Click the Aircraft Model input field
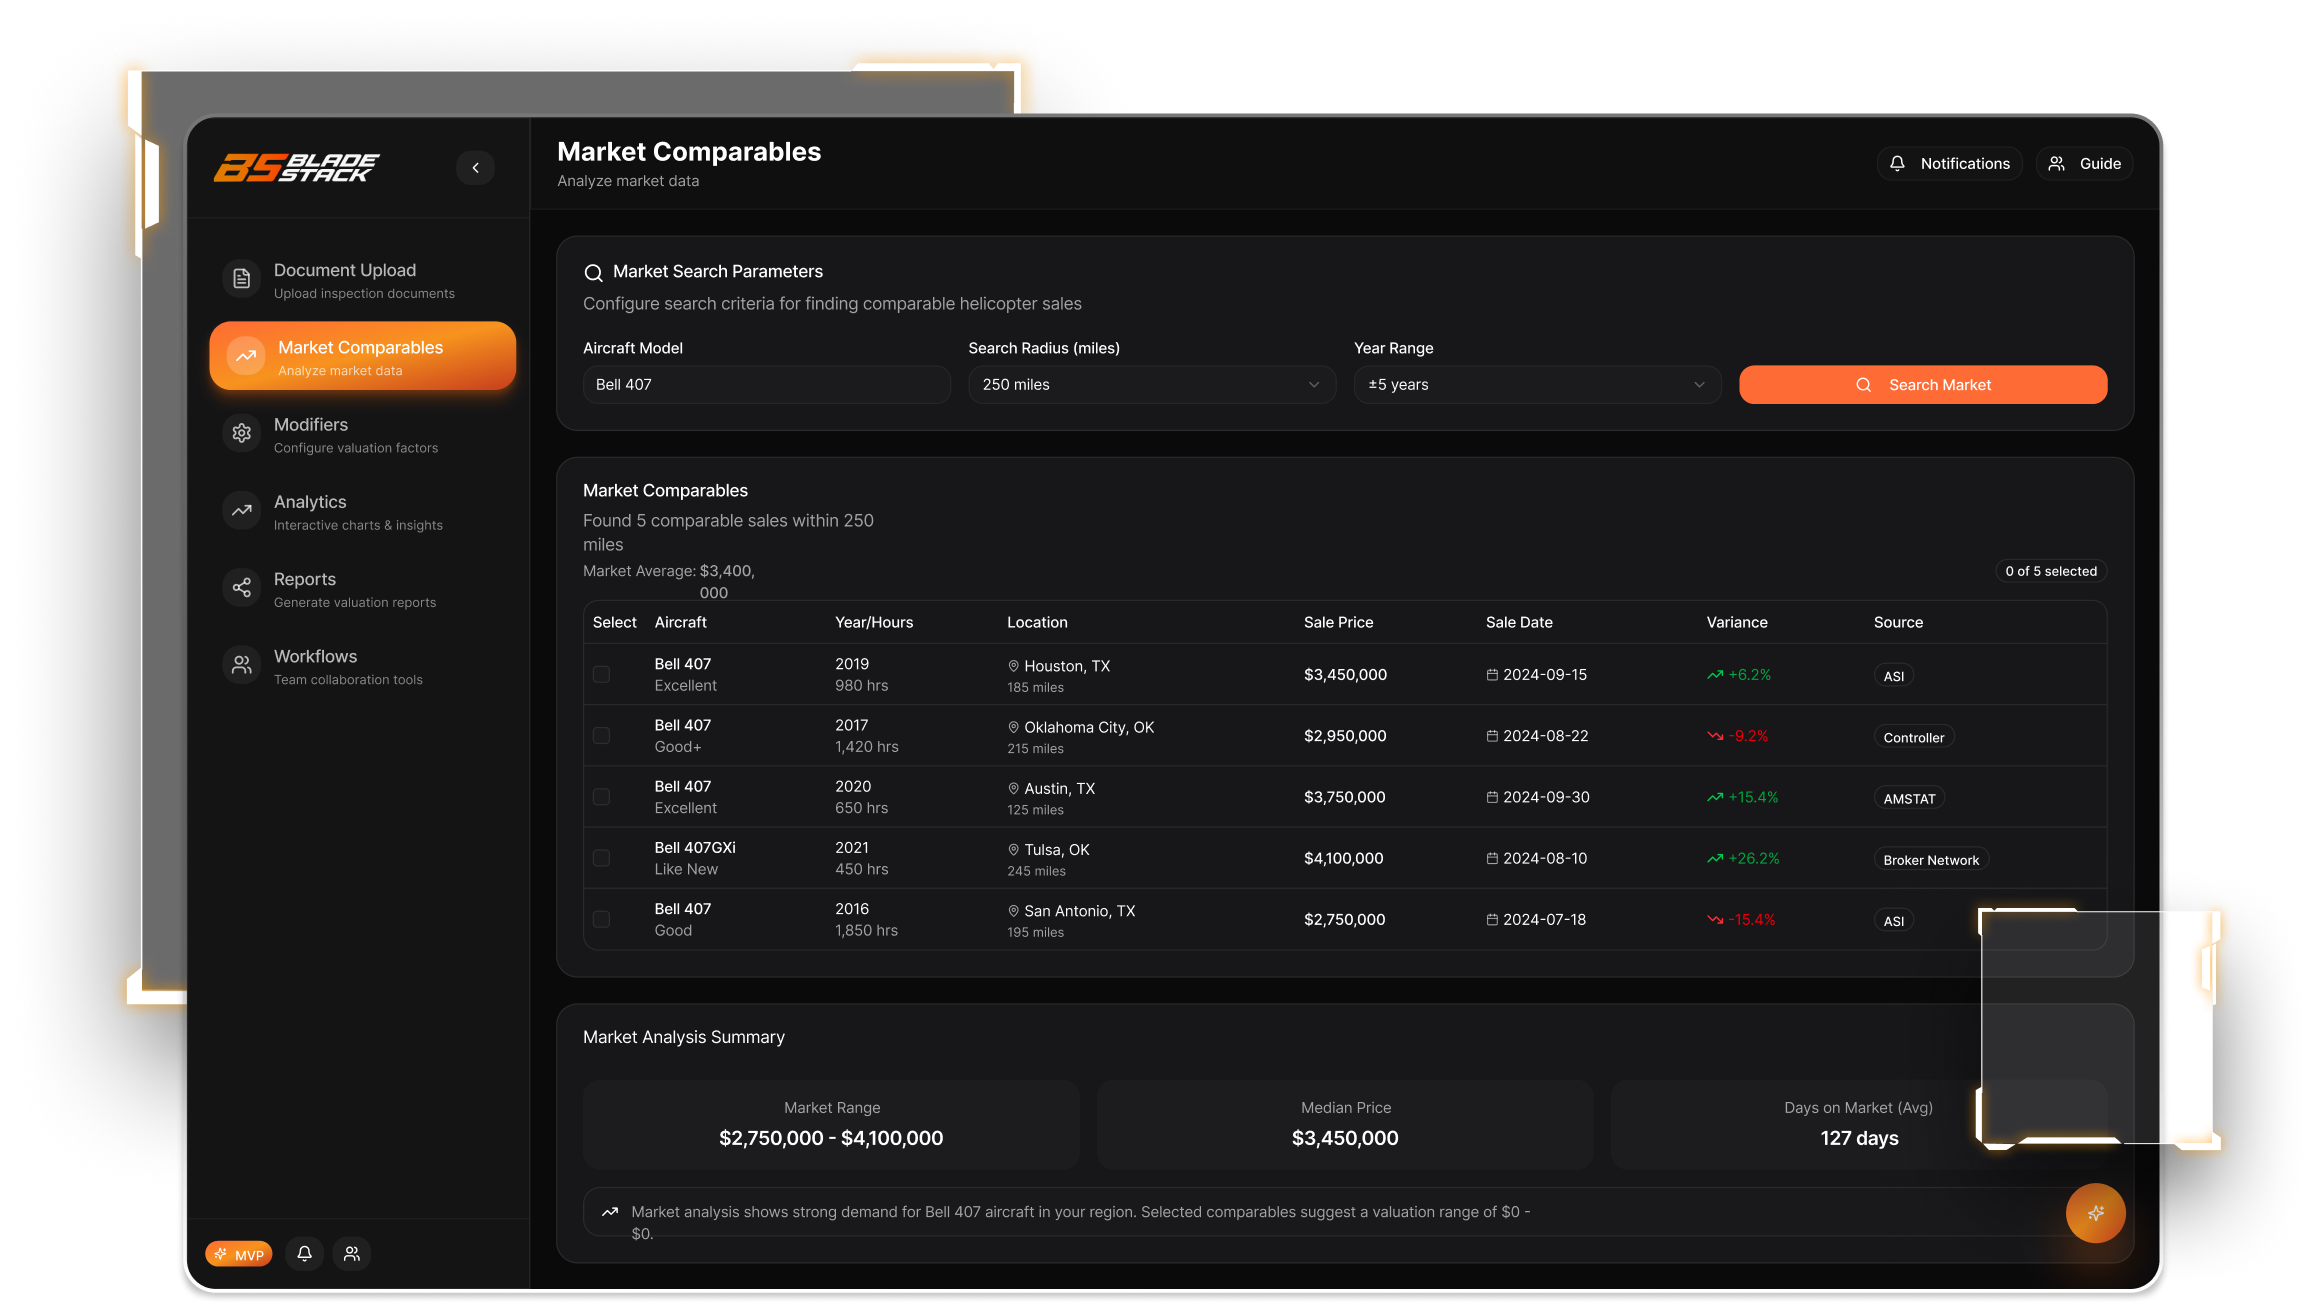Screen dimensions: 2314x1308 766,385
